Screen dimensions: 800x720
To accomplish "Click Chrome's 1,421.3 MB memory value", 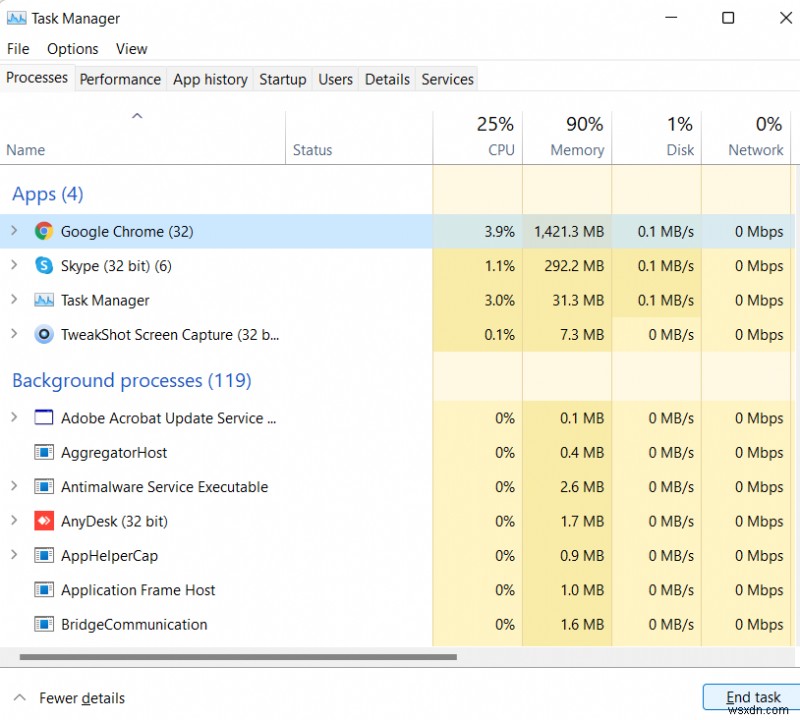I will click(x=569, y=232).
